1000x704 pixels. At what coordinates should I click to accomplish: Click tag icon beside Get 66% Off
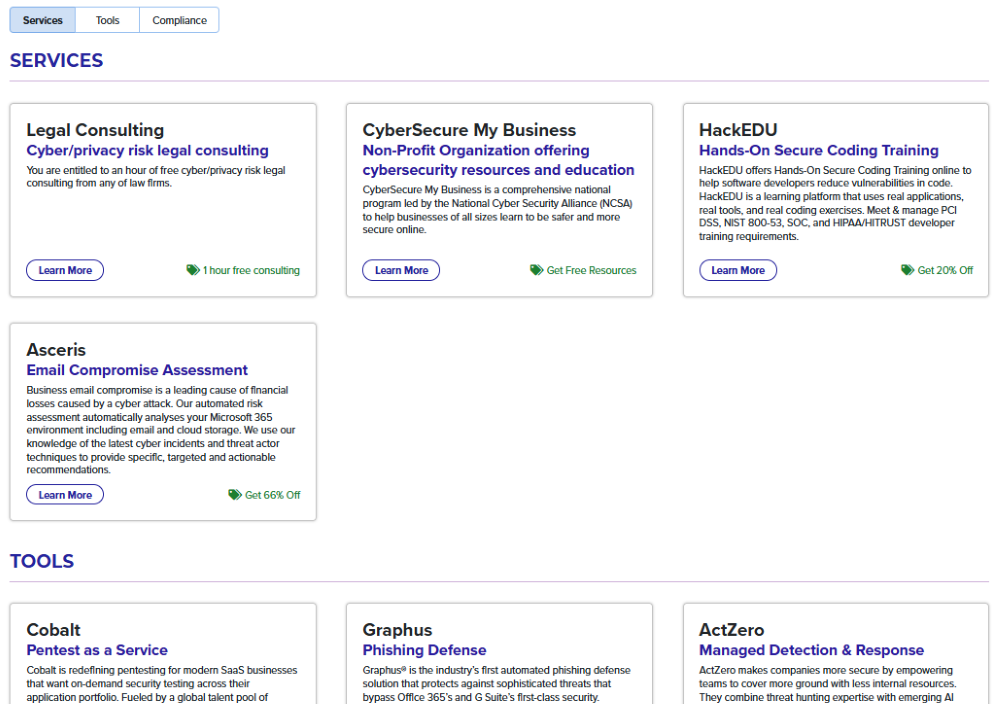235,494
